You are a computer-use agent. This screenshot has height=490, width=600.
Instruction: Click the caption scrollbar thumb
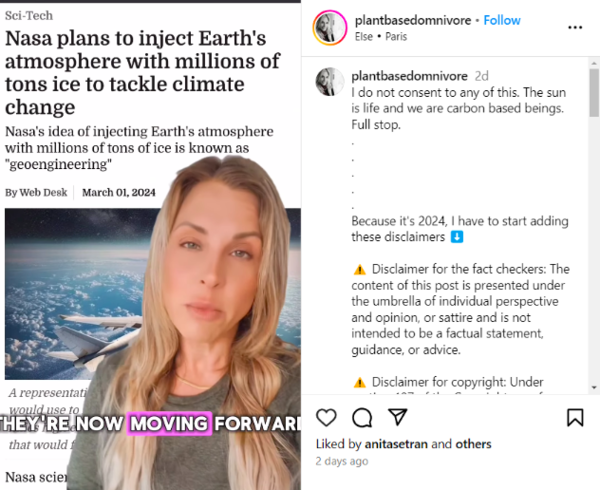tap(594, 93)
